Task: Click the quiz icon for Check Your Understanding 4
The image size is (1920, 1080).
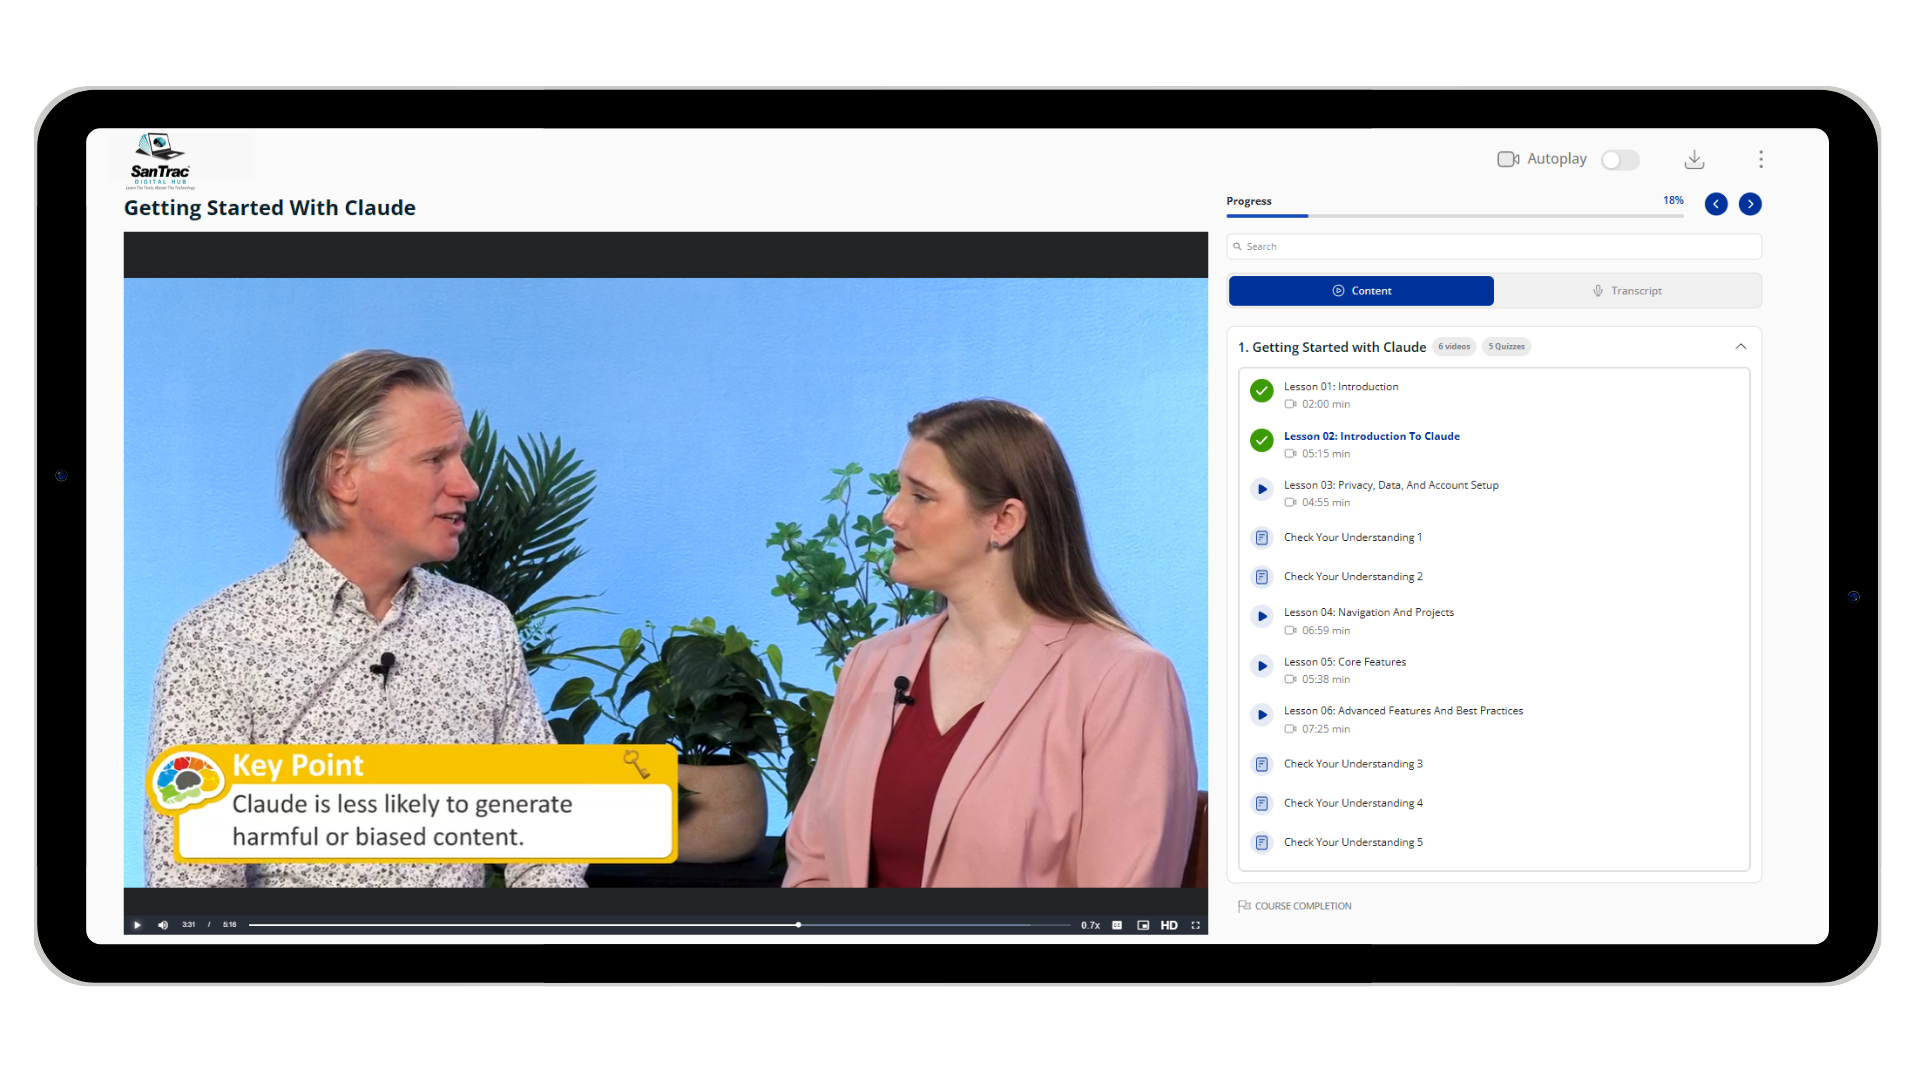Action: (1262, 803)
